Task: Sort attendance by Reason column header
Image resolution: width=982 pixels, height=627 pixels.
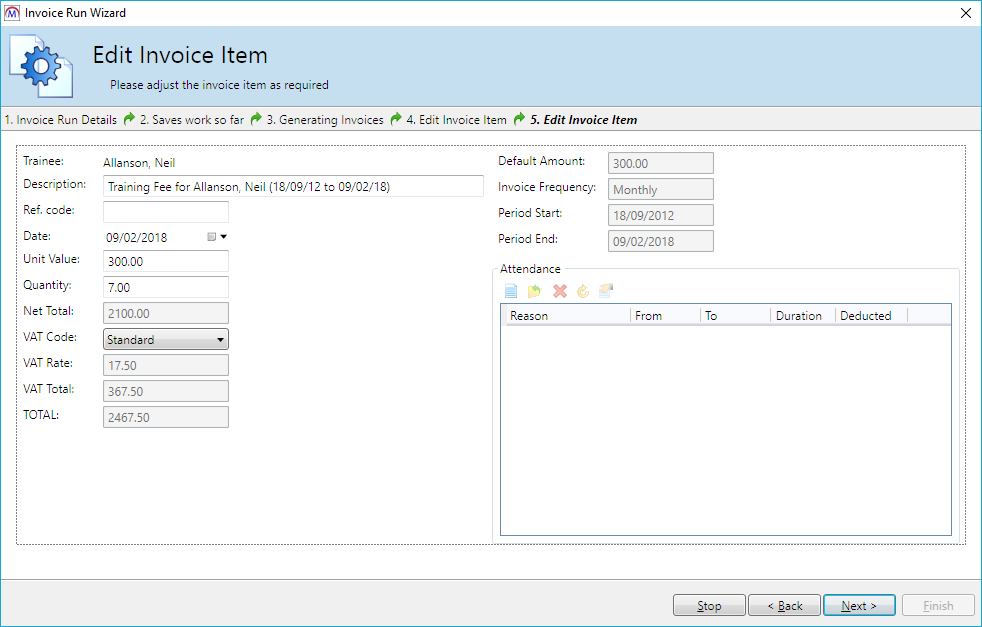Action: [x=565, y=316]
